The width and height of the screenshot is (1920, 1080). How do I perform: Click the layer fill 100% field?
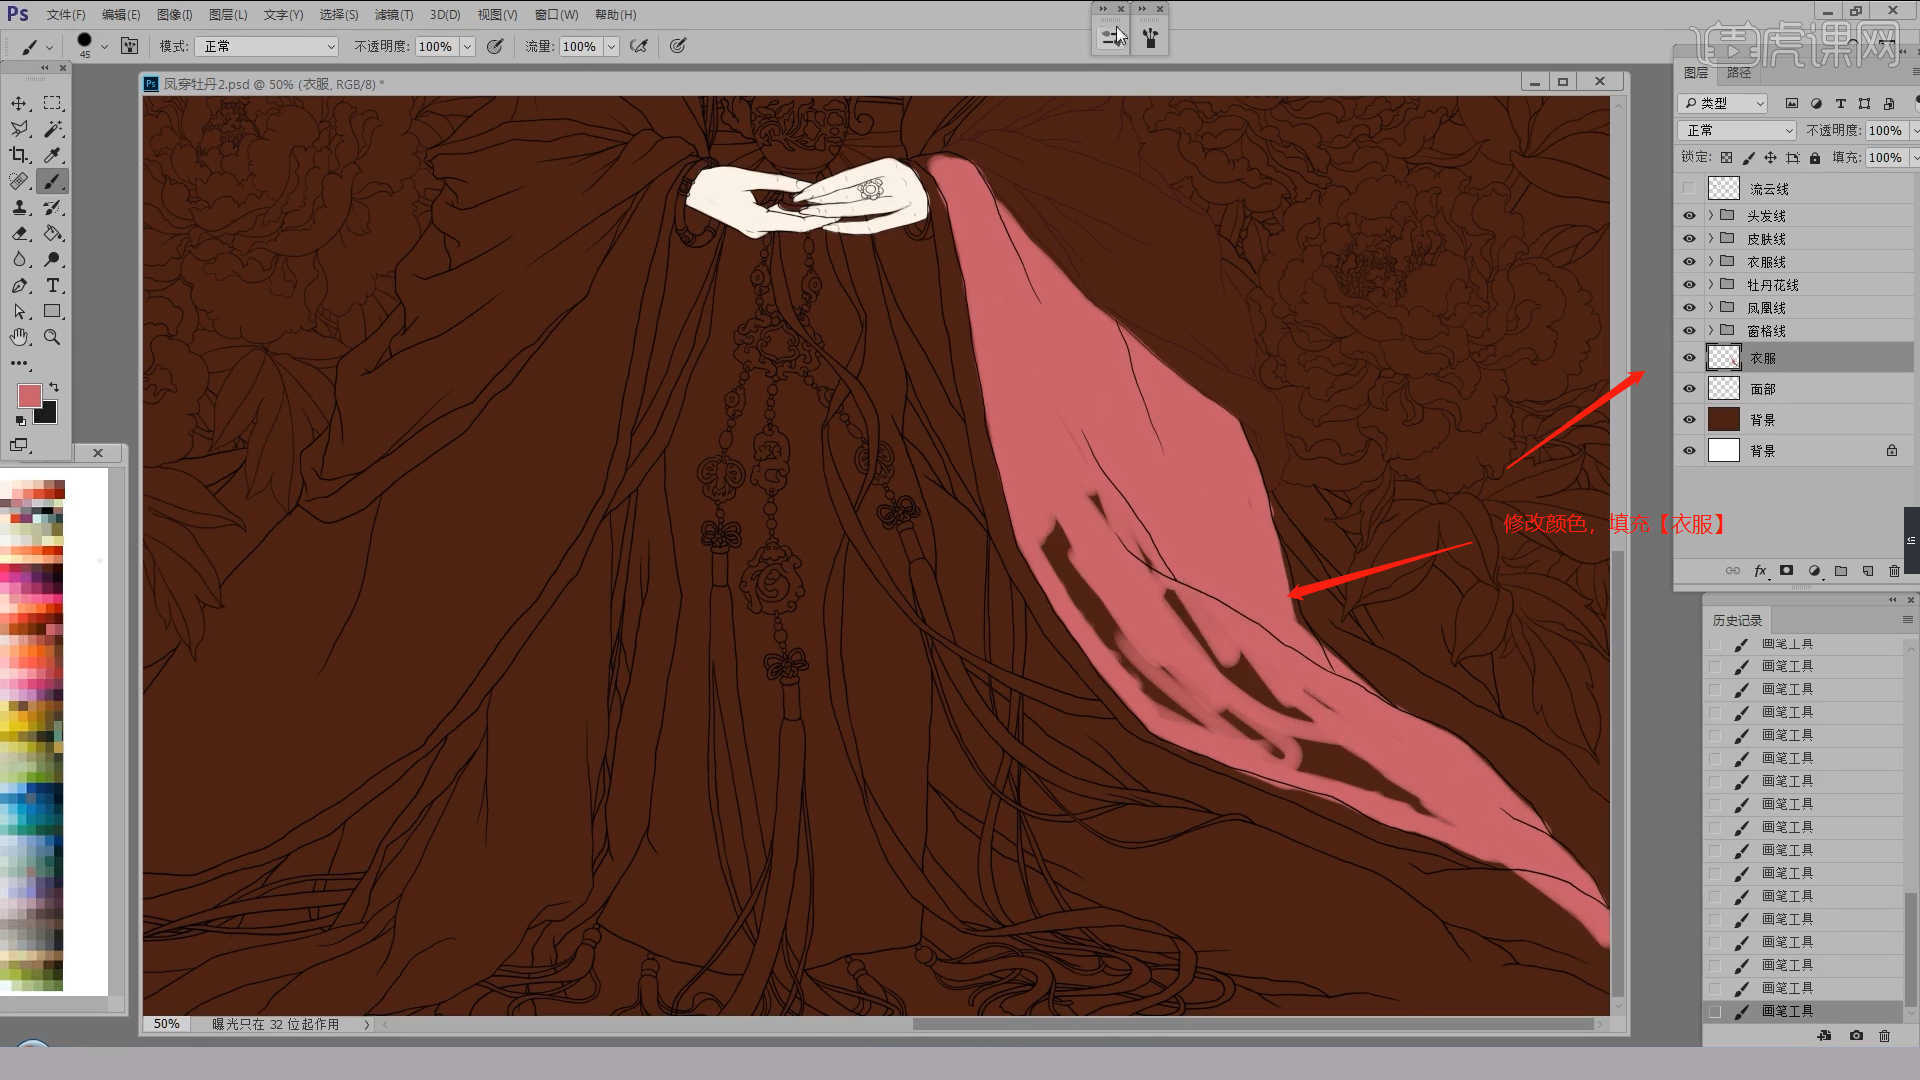(x=1885, y=158)
